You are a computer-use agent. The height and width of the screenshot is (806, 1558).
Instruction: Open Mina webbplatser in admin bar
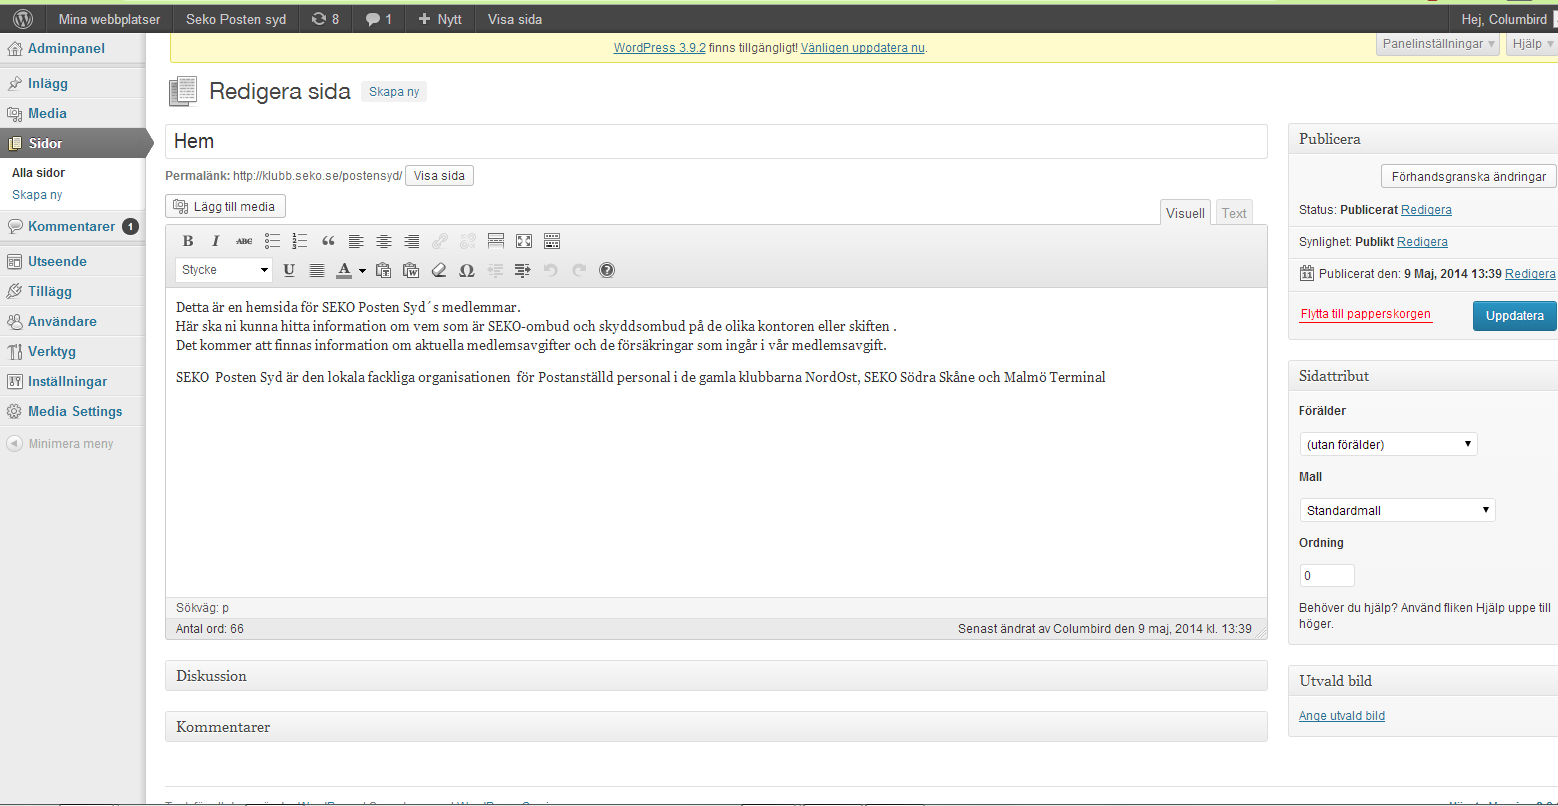109,18
